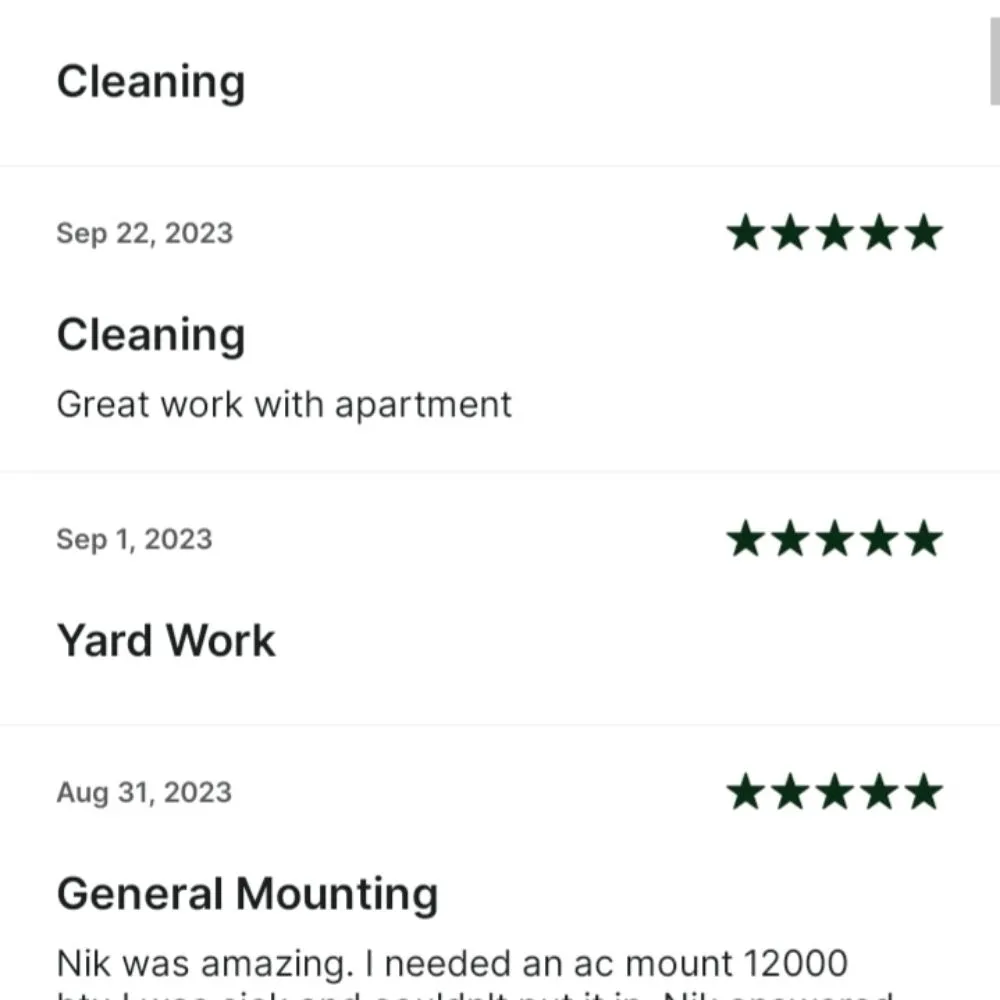Click the first star of the Yard Work rating
This screenshot has width=1000, height=1000.
coord(746,538)
